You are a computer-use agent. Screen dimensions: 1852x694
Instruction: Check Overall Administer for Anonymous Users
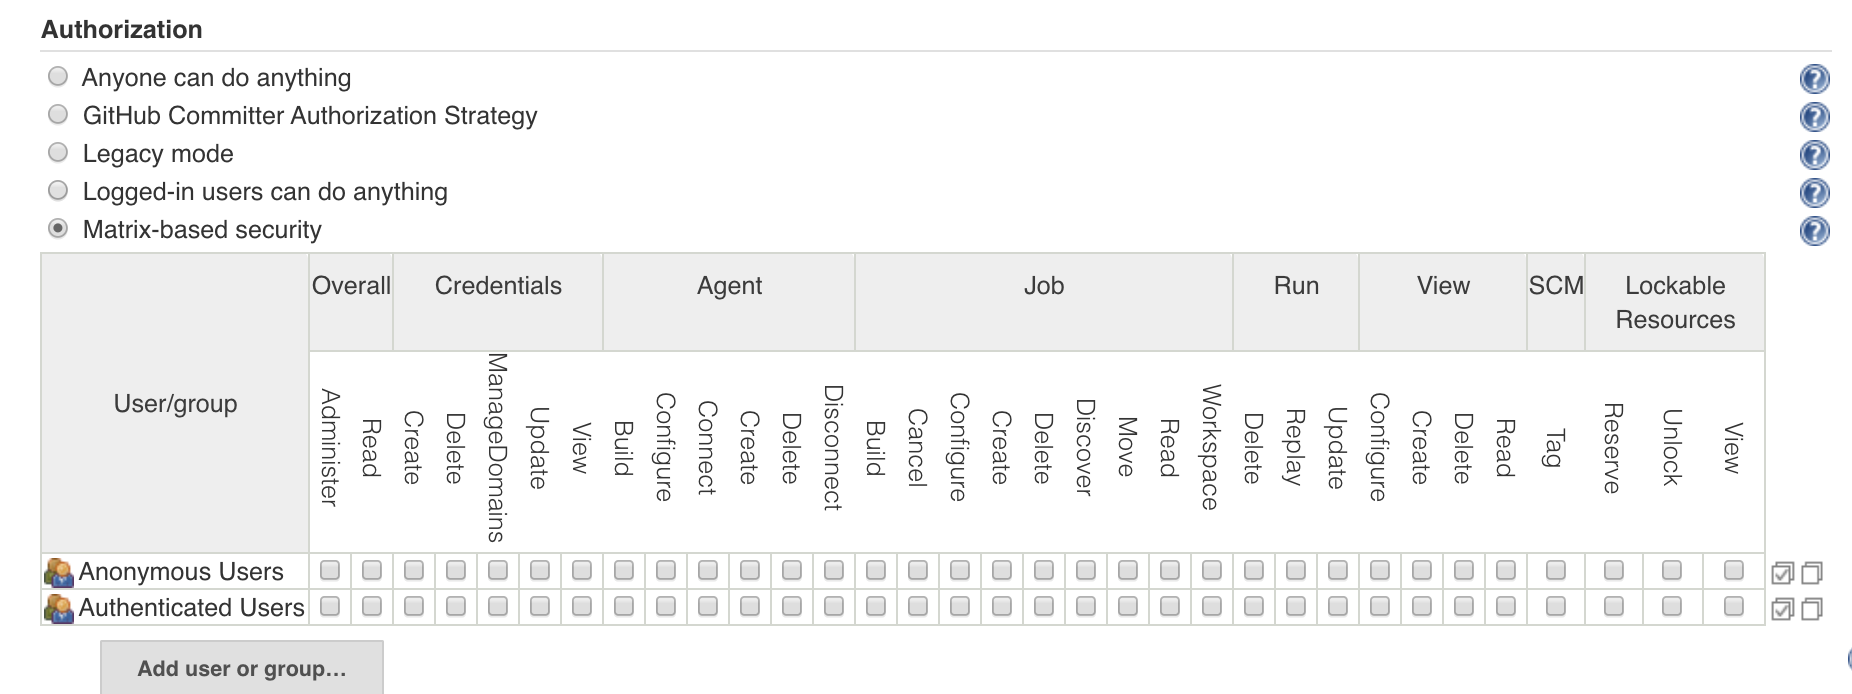click(330, 570)
